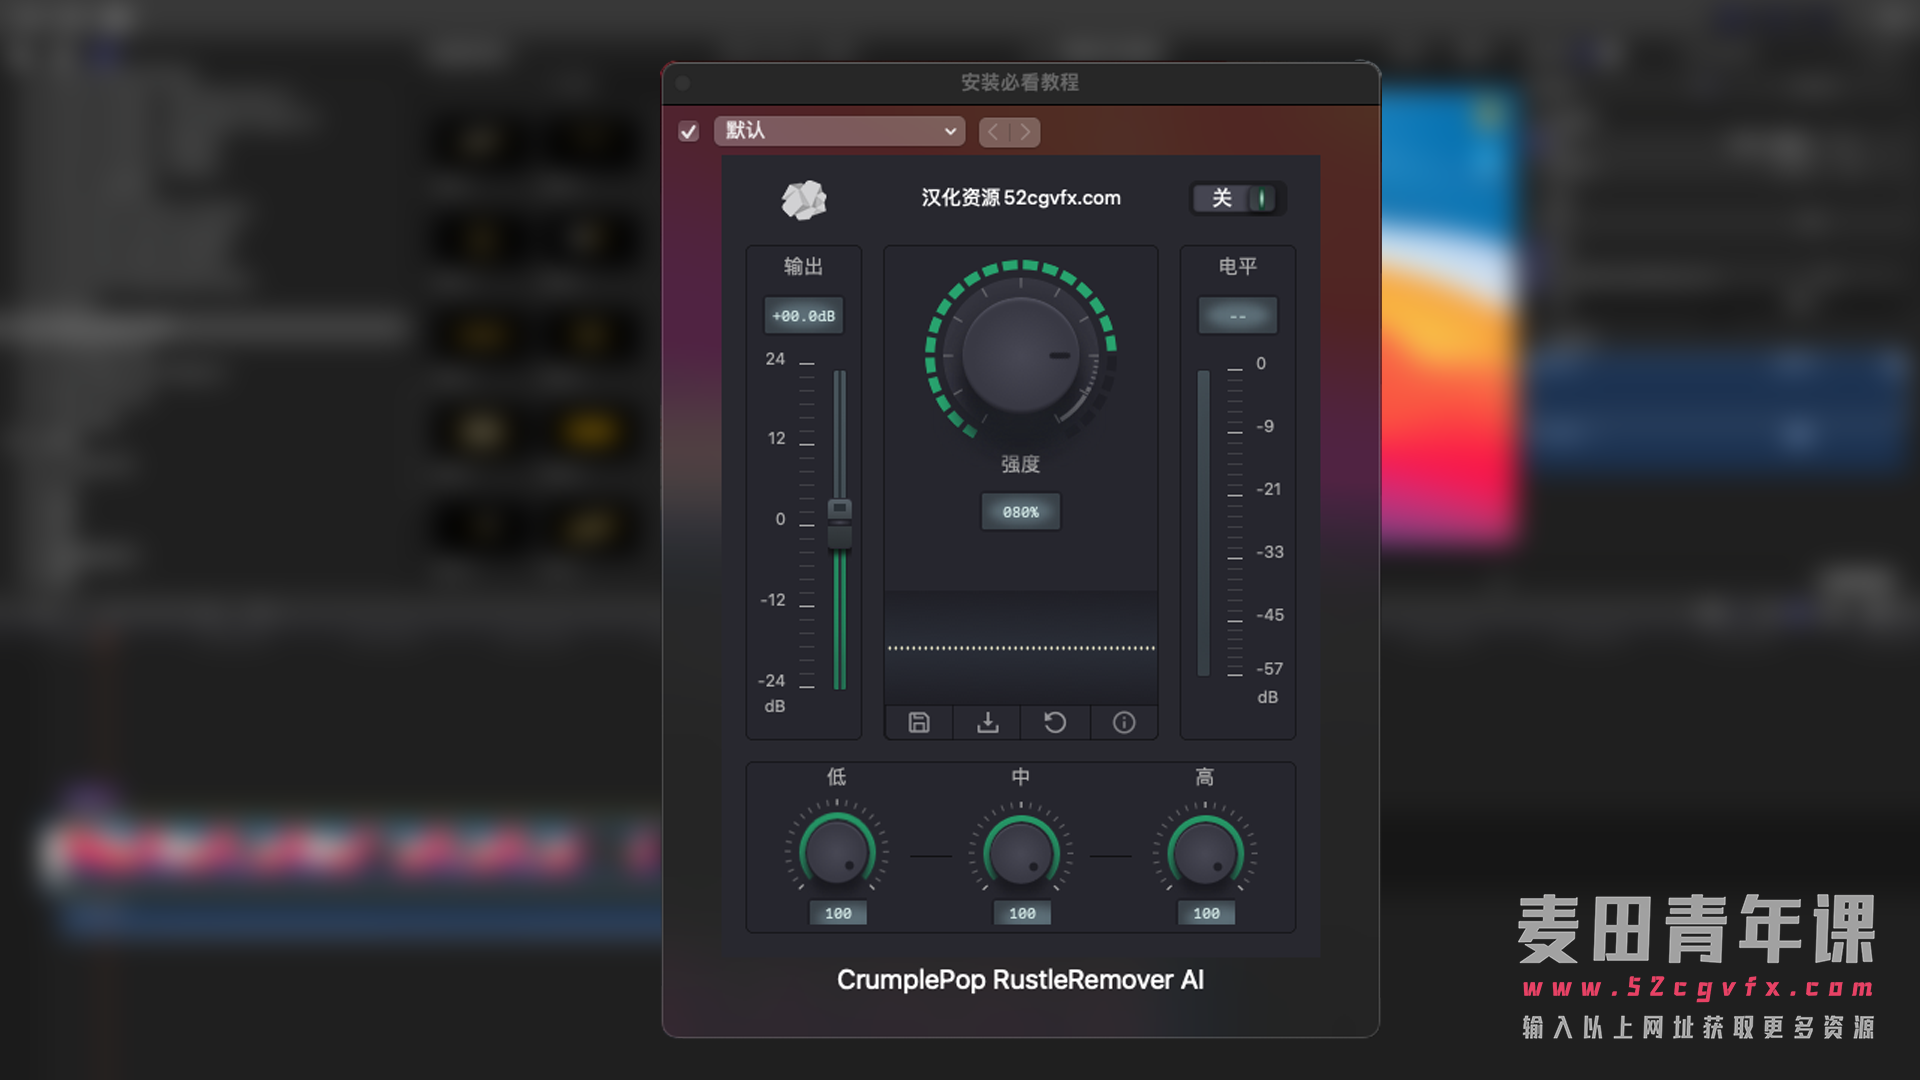Image resolution: width=1920 pixels, height=1080 pixels.
Task: Click the dotted waveform display
Action: [x=1021, y=648]
